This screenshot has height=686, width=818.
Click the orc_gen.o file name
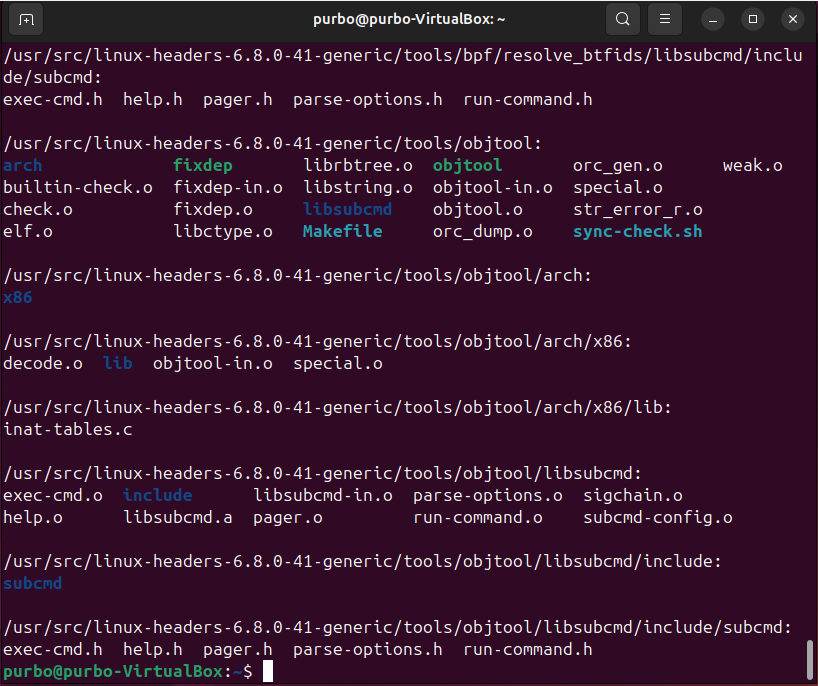pos(618,166)
